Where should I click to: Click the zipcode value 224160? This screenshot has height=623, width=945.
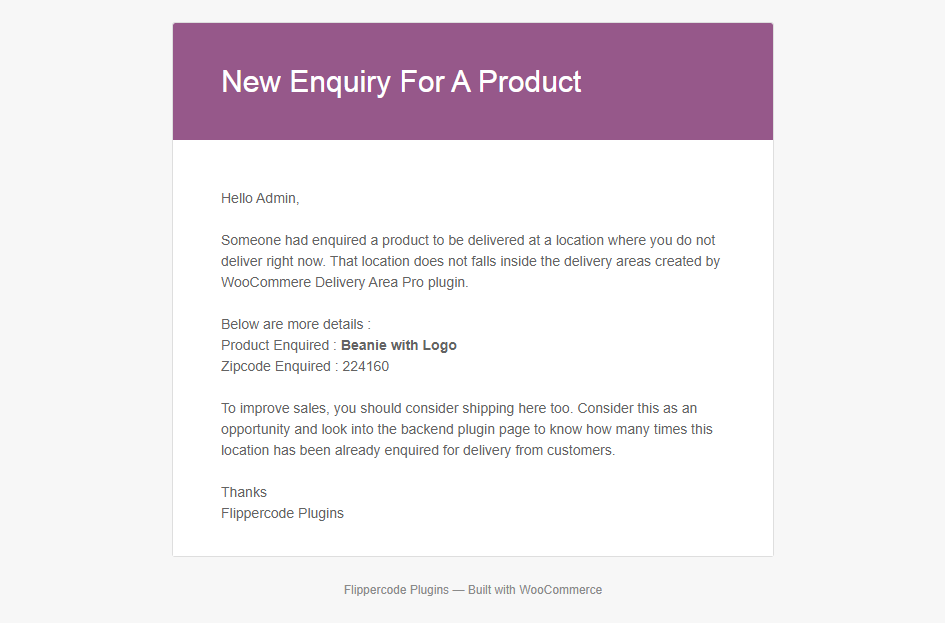click(365, 366)
